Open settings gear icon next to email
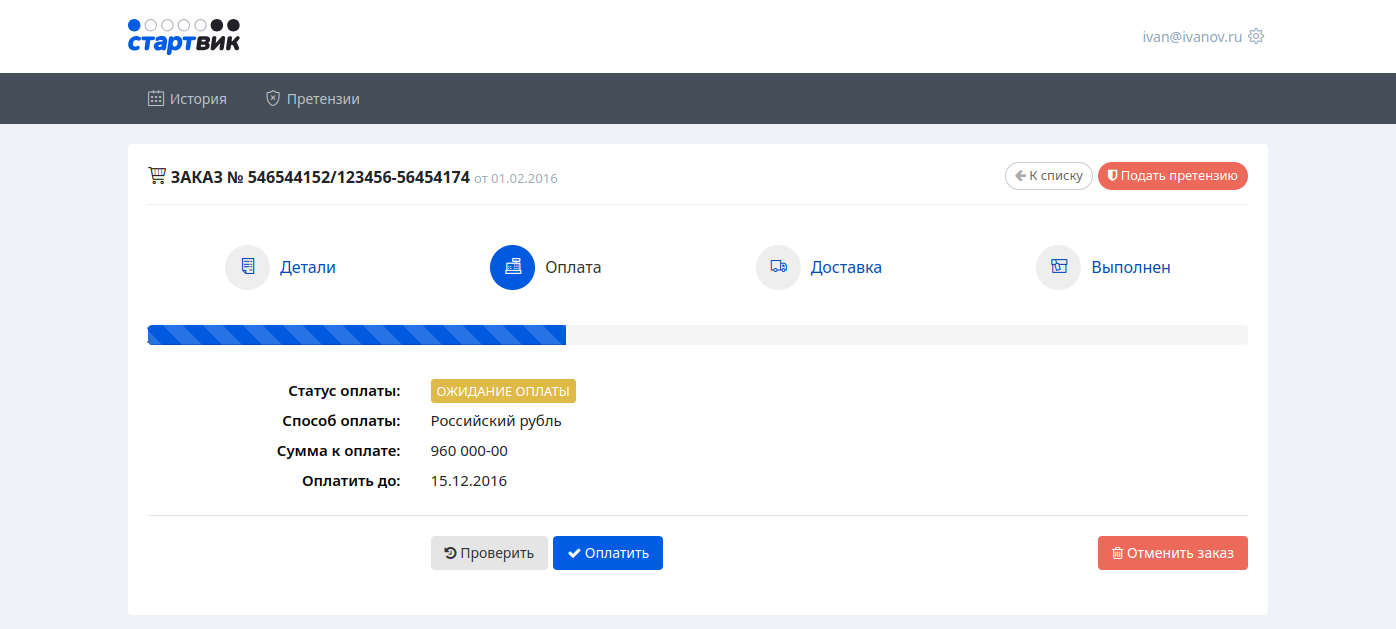 [x=1256, y=36]
